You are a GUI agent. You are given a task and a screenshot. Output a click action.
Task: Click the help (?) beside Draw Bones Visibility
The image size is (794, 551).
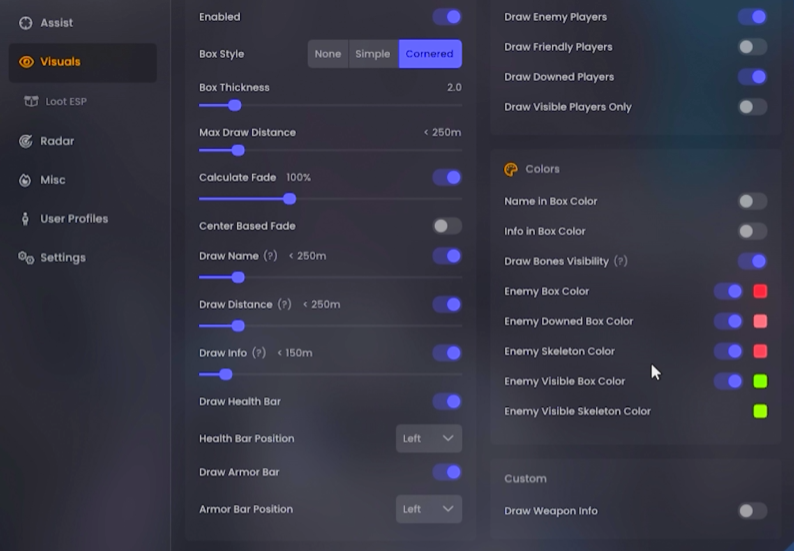(621, 261)
